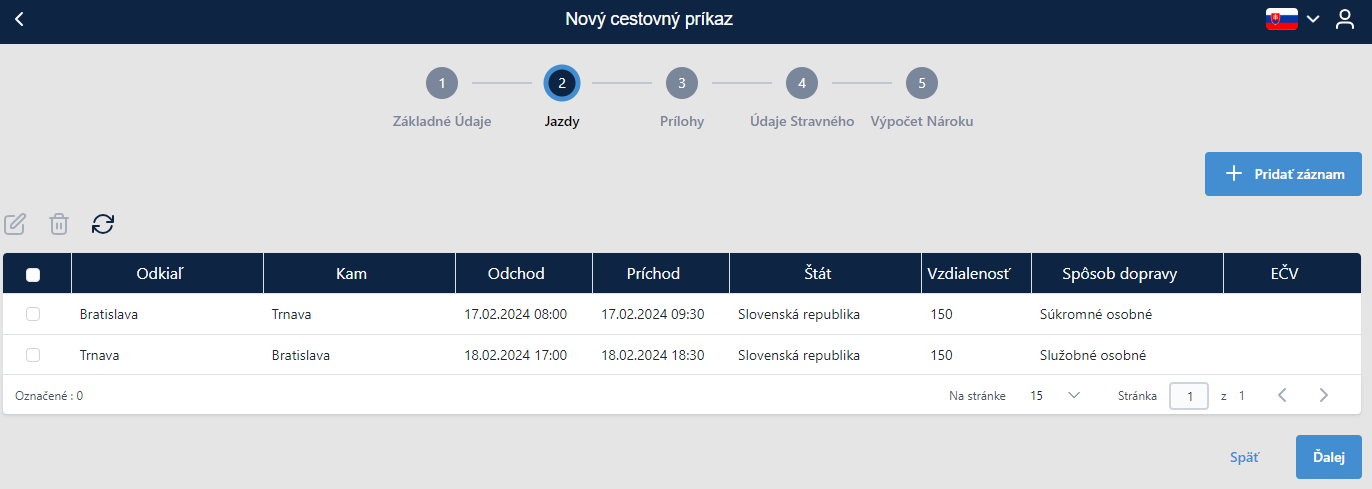Open the user profile icon
This screenshot has height=489, width=1372.
coord(1345,20)
